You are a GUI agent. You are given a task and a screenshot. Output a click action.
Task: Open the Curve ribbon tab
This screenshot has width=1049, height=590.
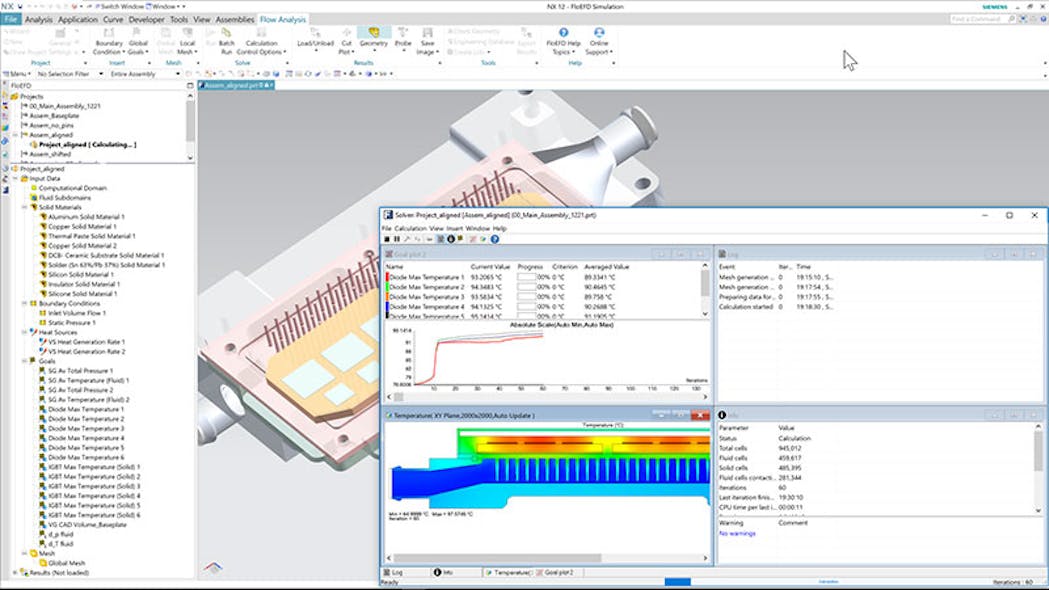[x=113, y=19]
